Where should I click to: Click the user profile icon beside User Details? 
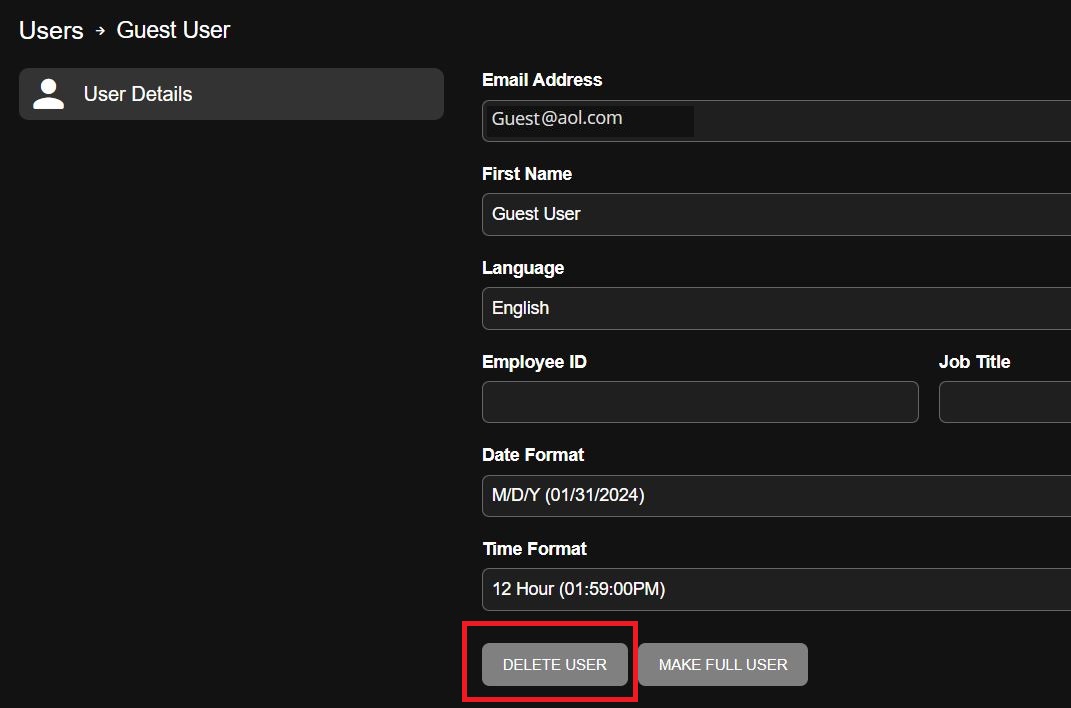[48, 94]
